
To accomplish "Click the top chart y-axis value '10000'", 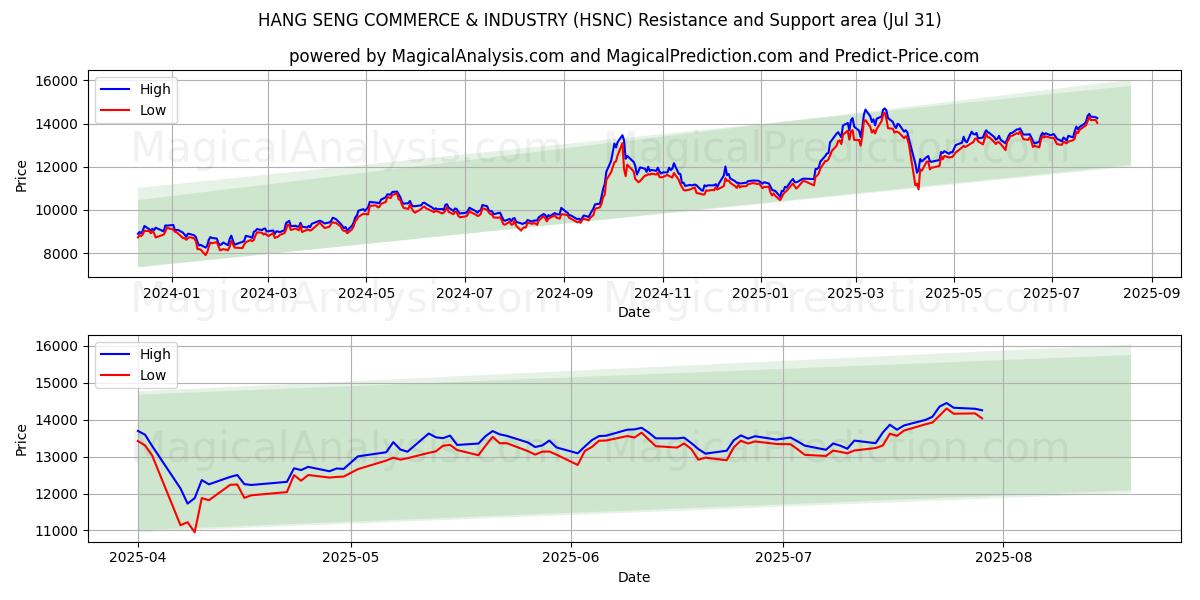I will pos(59,210).
